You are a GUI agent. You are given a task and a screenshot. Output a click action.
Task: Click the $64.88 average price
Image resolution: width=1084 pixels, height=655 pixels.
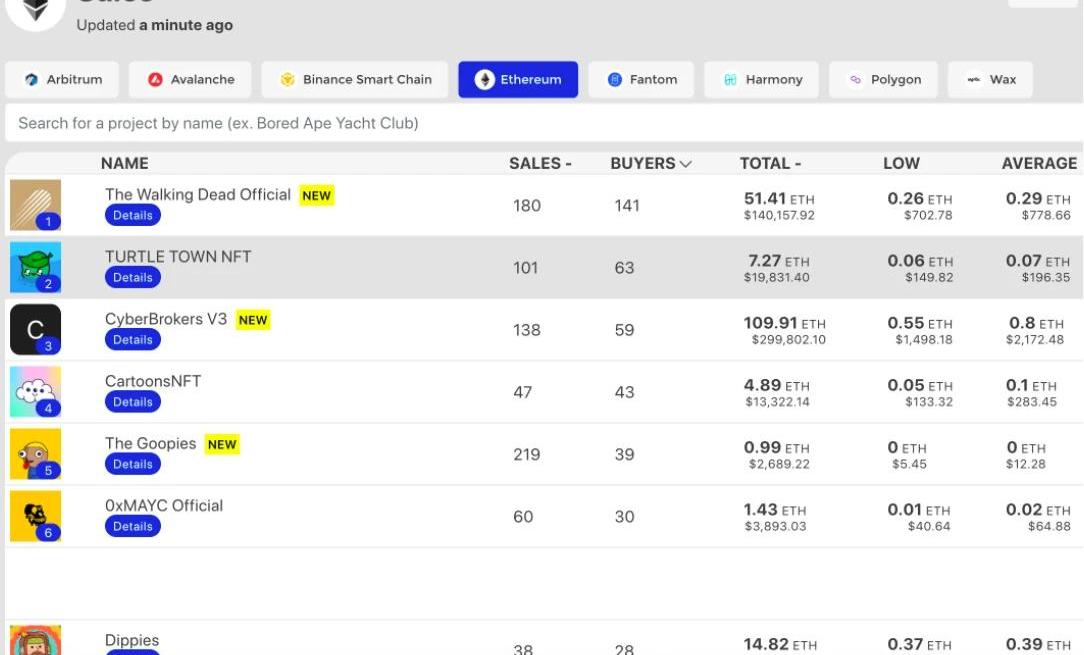pos(1049,526)
